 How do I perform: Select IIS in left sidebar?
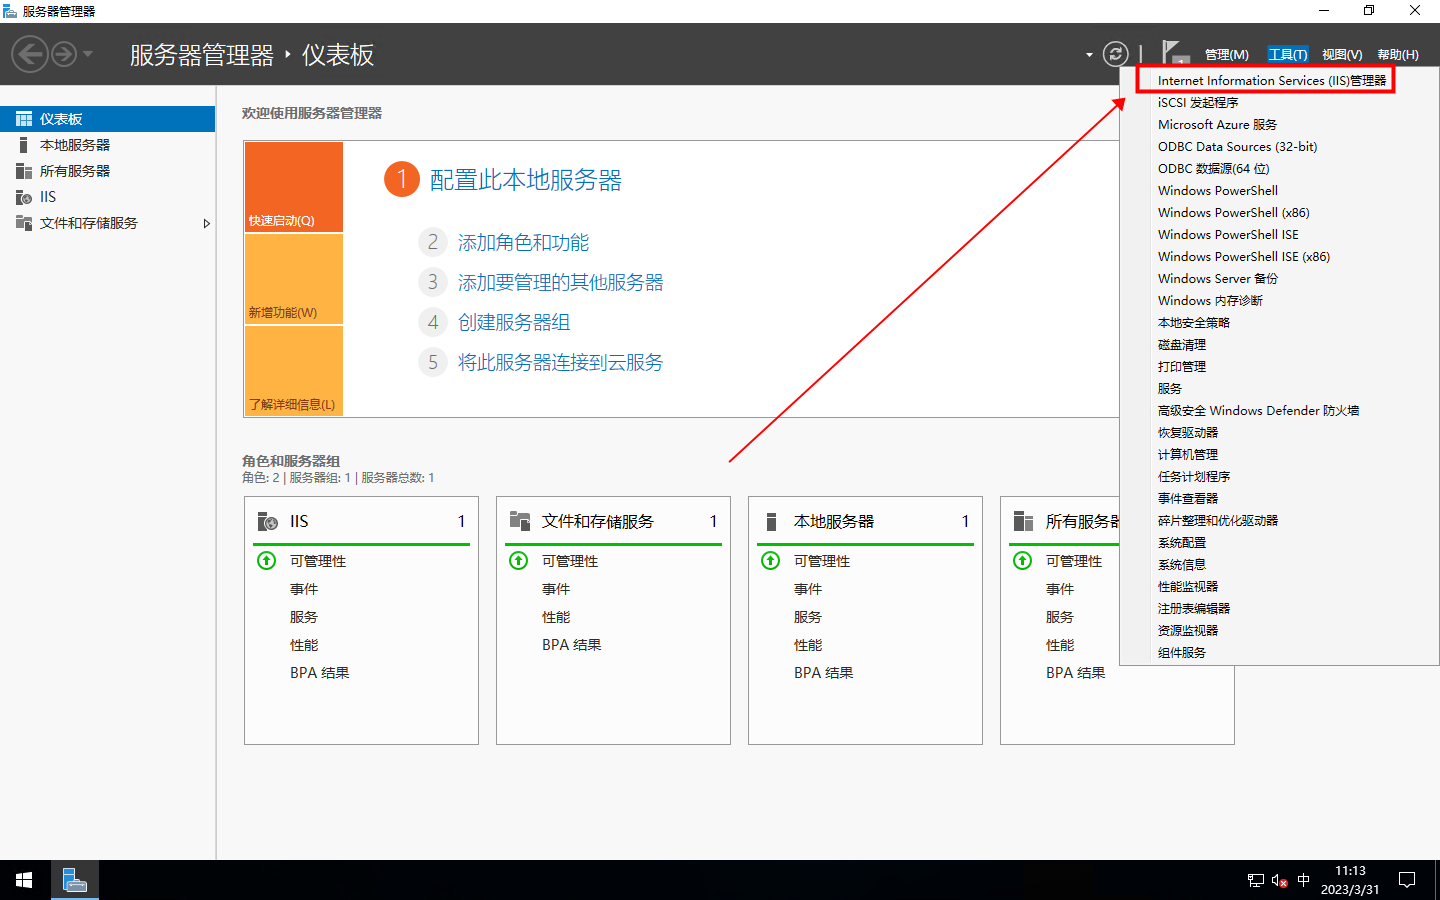(x=48, y=197)
